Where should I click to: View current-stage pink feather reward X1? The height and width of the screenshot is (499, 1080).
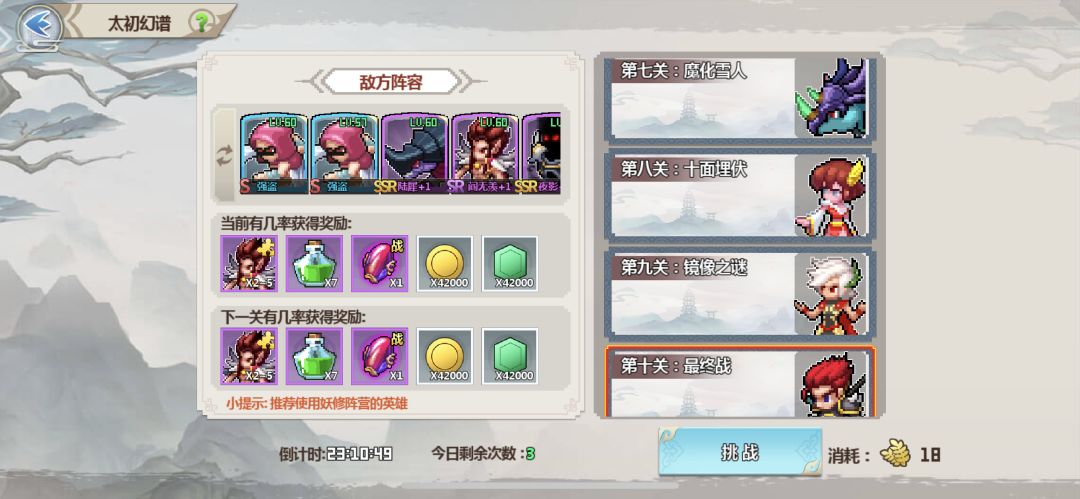[380, 263]
